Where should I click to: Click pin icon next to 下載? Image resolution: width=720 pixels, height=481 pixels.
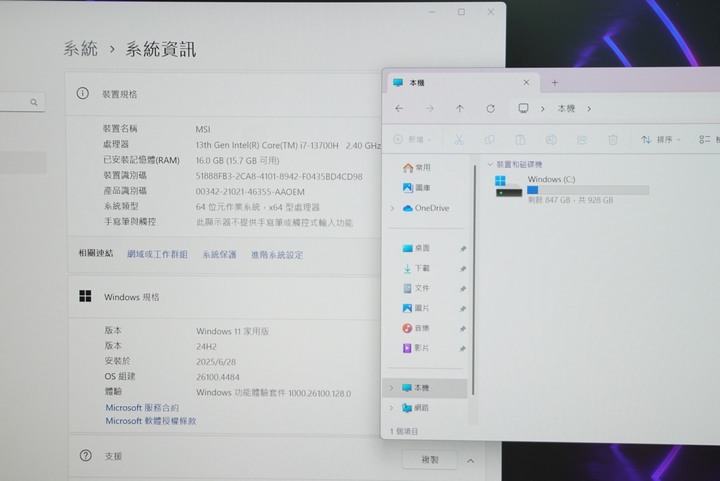click(x=462, y=269)
